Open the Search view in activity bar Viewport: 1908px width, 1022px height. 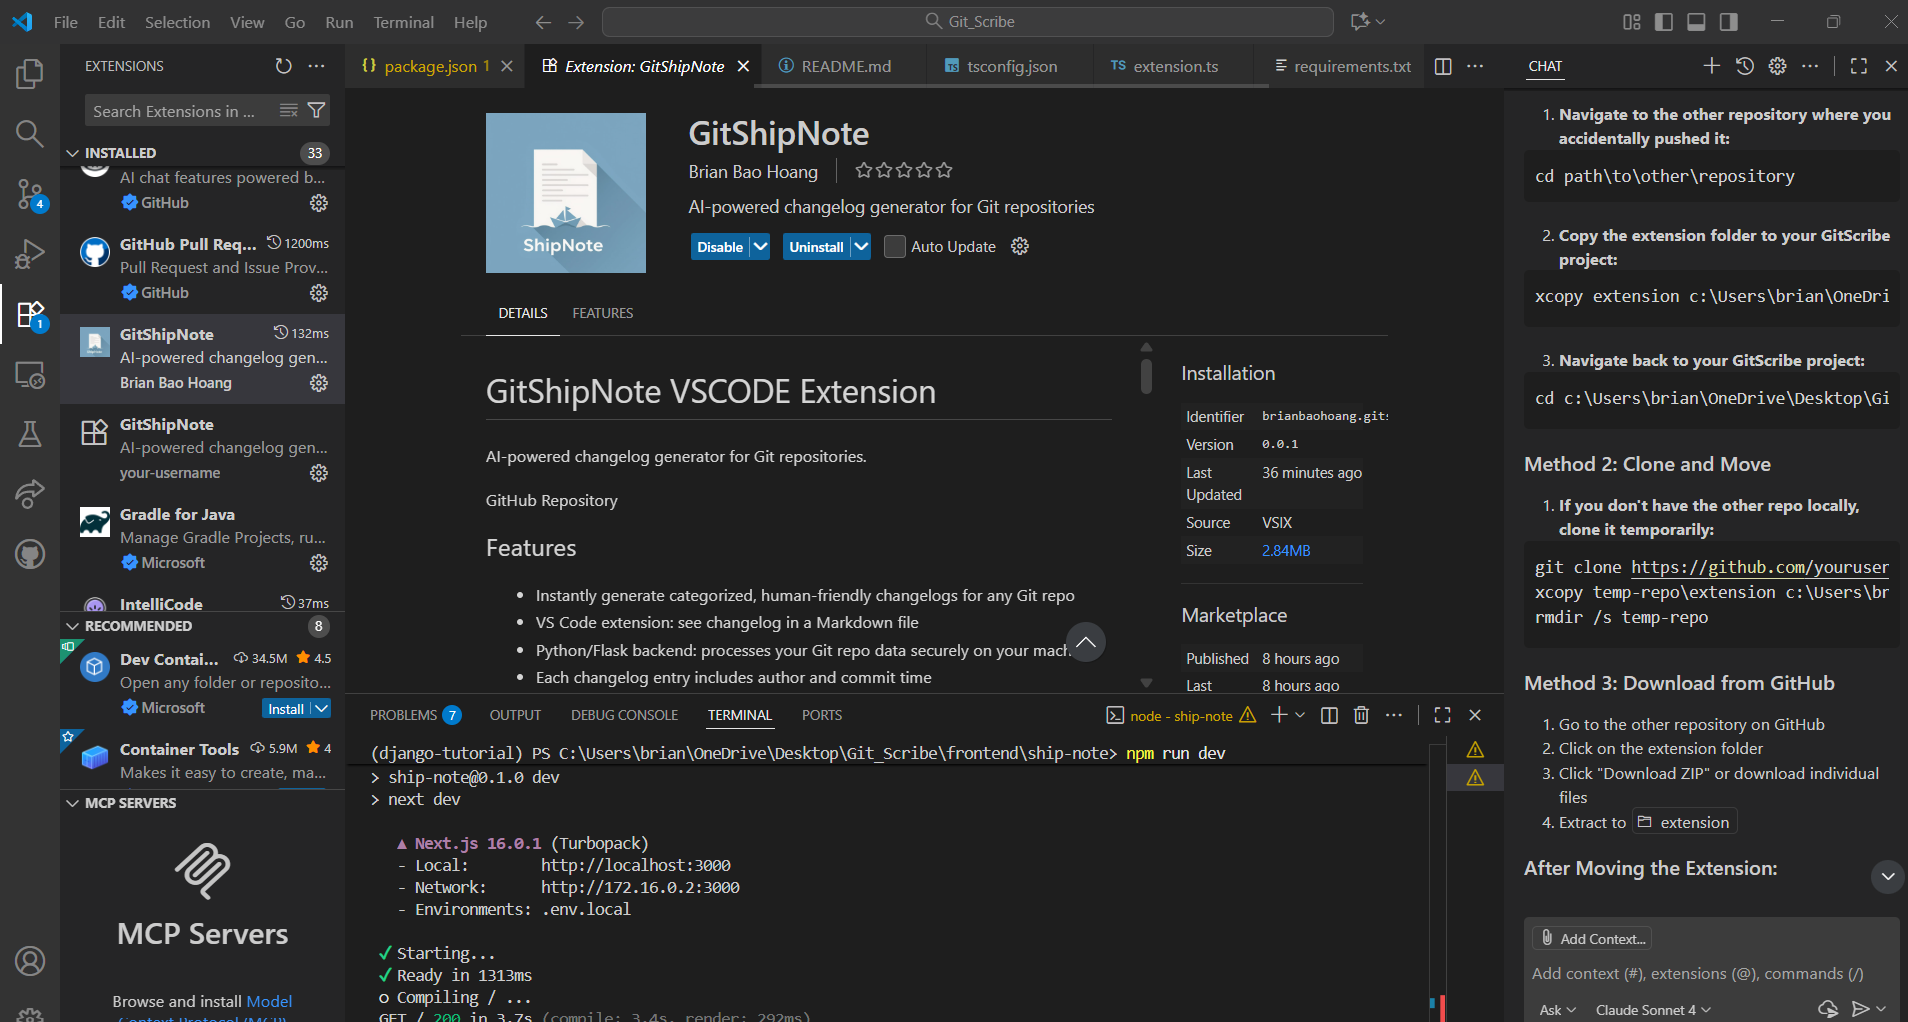pos(30,134)
